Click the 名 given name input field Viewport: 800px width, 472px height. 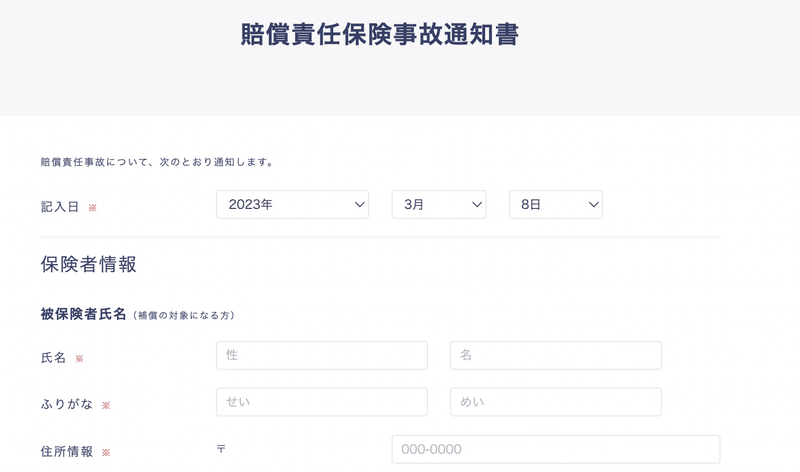[x=556, y=355]
